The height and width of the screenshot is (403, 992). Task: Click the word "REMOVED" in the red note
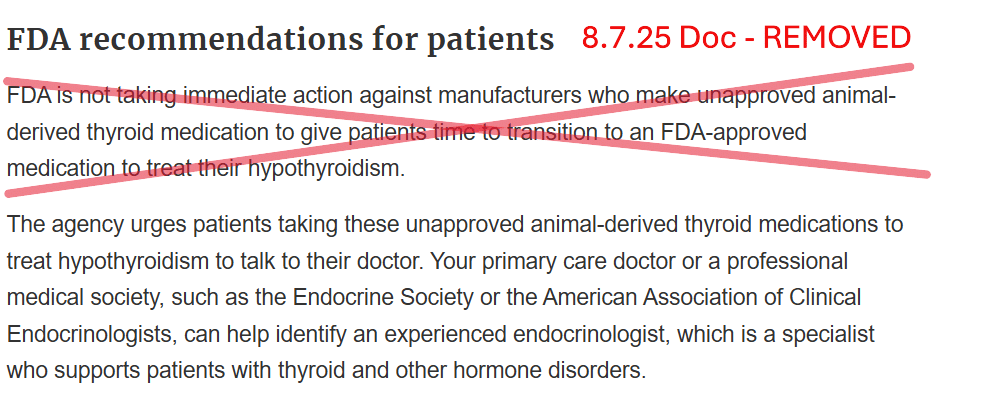[x=838, y=38]
